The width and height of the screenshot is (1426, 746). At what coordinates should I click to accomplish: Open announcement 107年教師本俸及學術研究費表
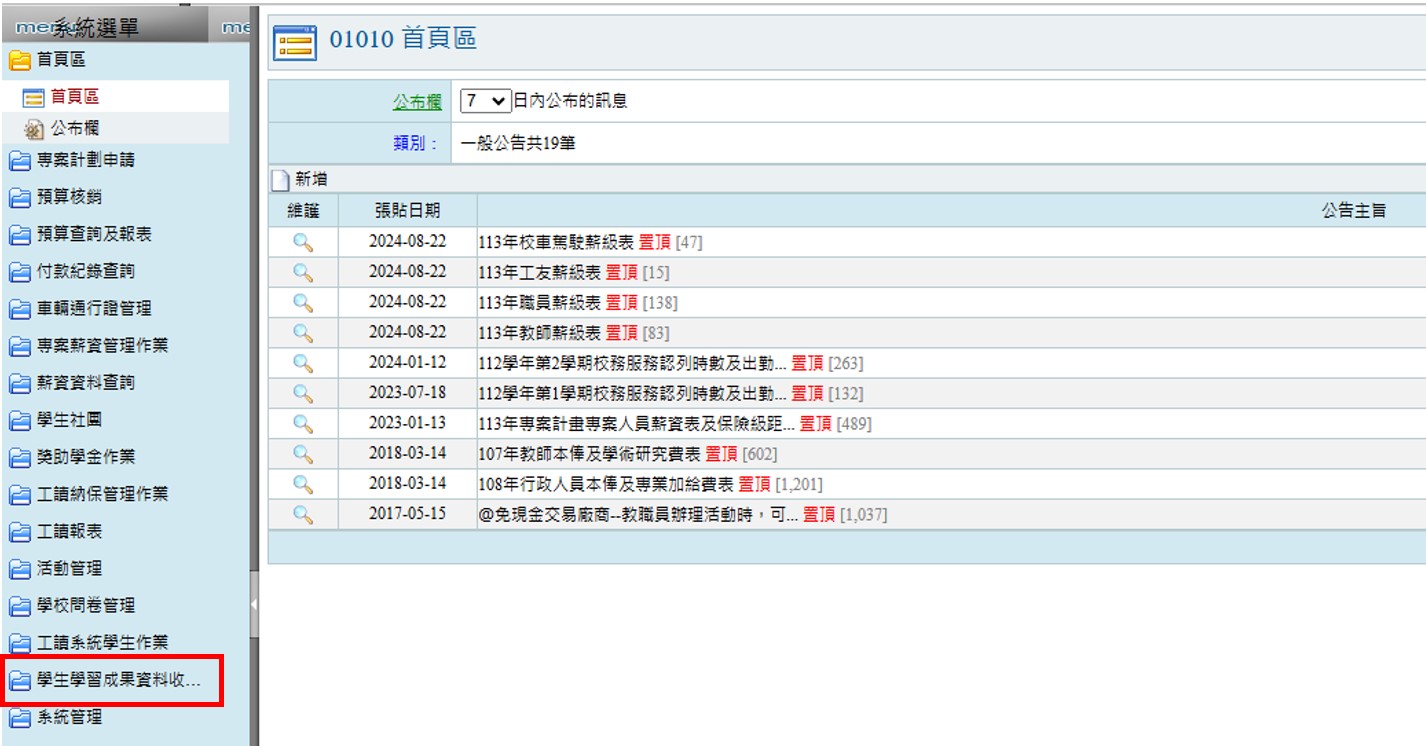(590, 454)
